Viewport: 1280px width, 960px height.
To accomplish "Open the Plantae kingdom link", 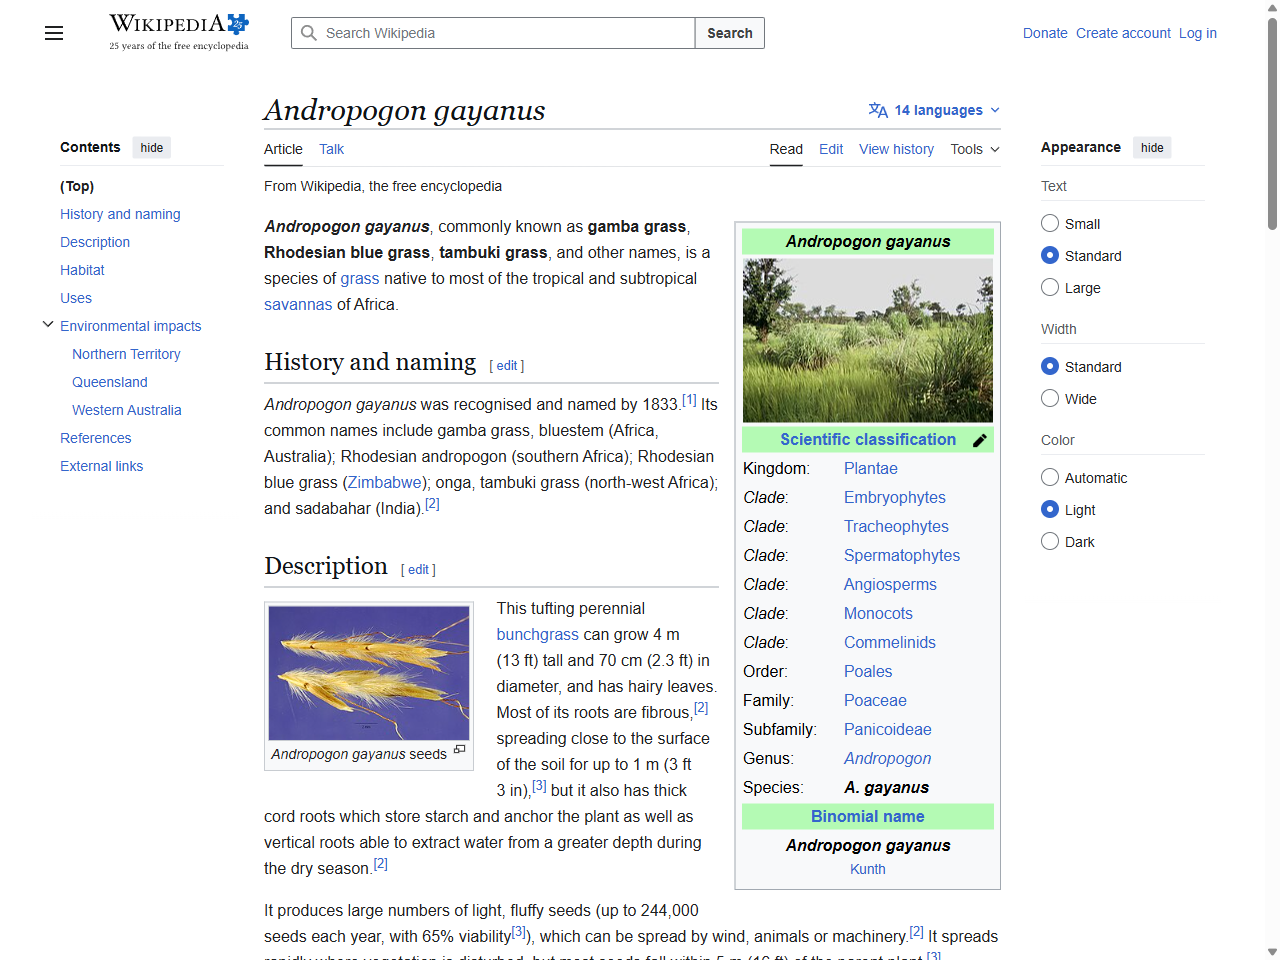I will 871,468.
